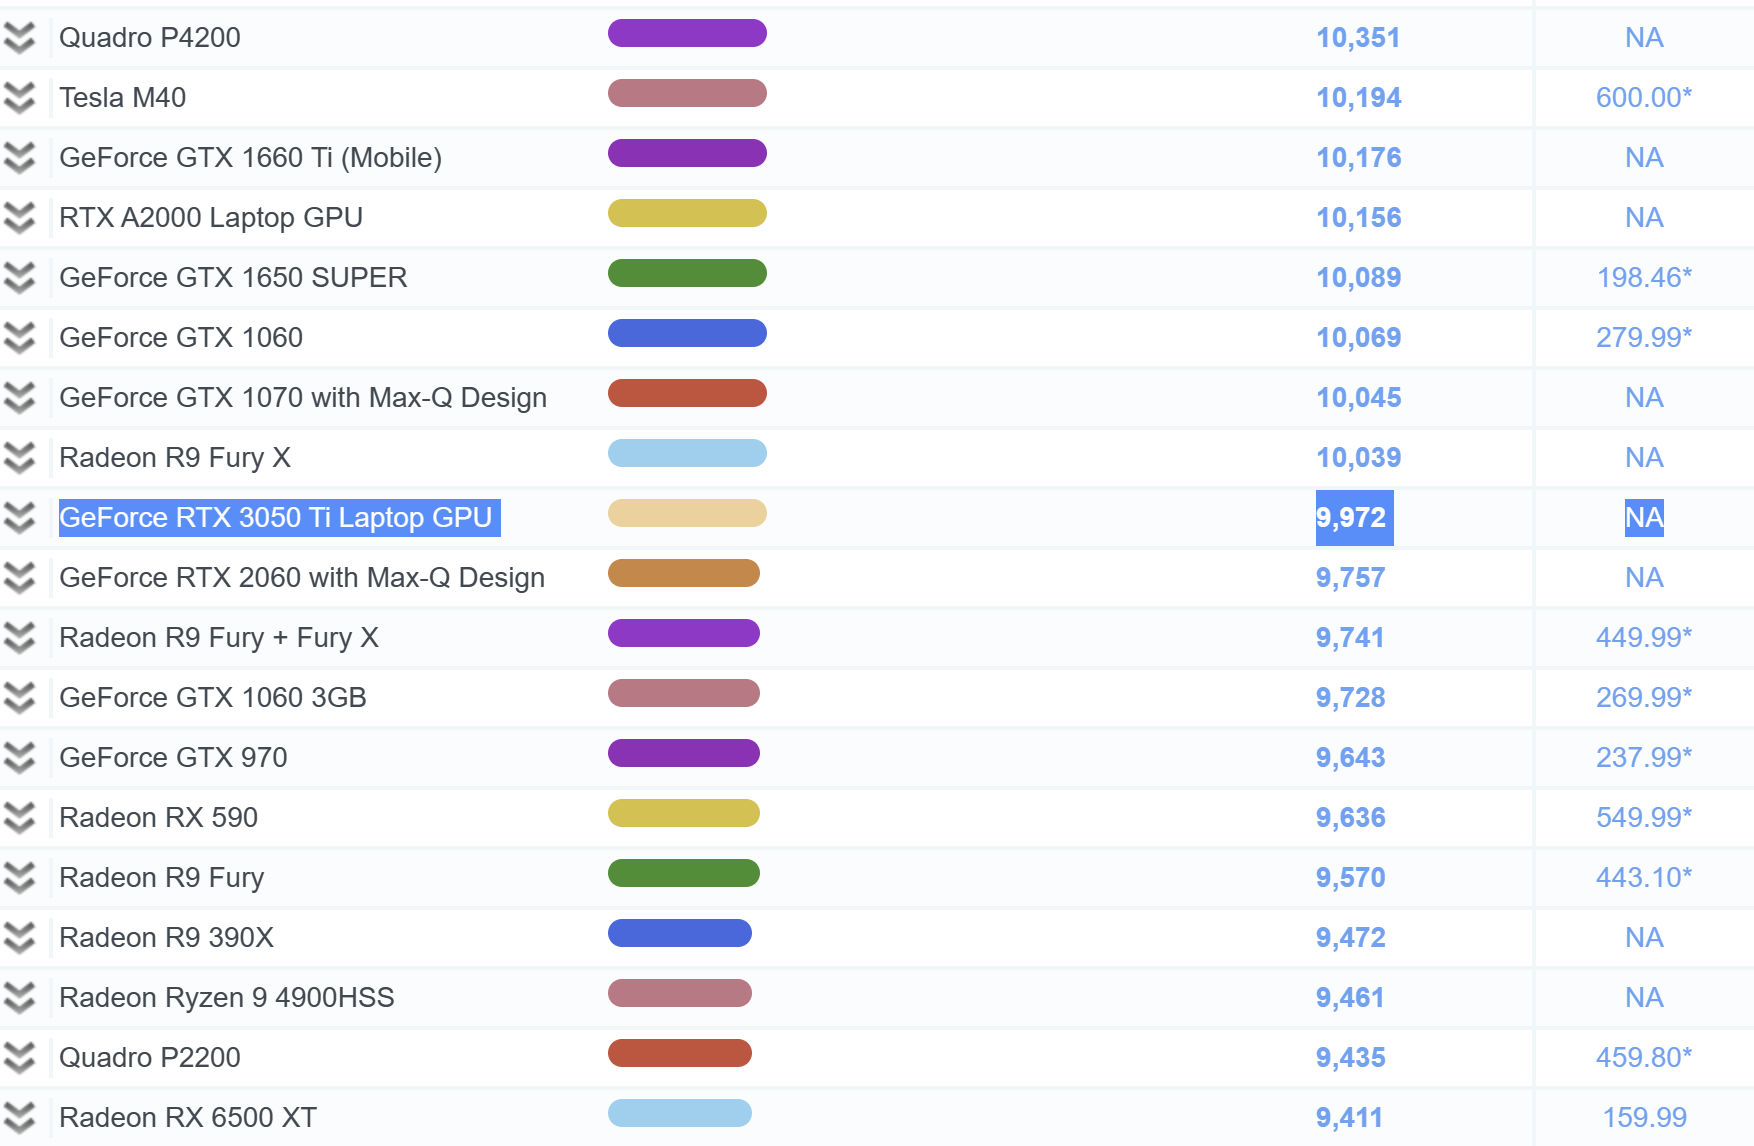Viewport: 1754px width, 1146px height.
Task: Open the Radeon RX 590 link
Action: coord(159,818)
